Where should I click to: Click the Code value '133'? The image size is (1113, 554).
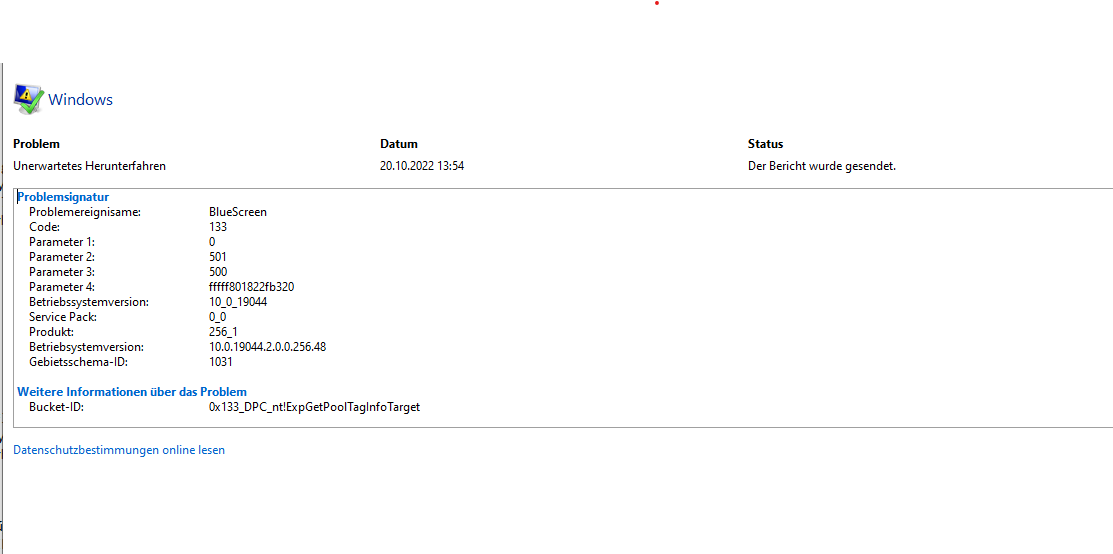click(218, 227)
